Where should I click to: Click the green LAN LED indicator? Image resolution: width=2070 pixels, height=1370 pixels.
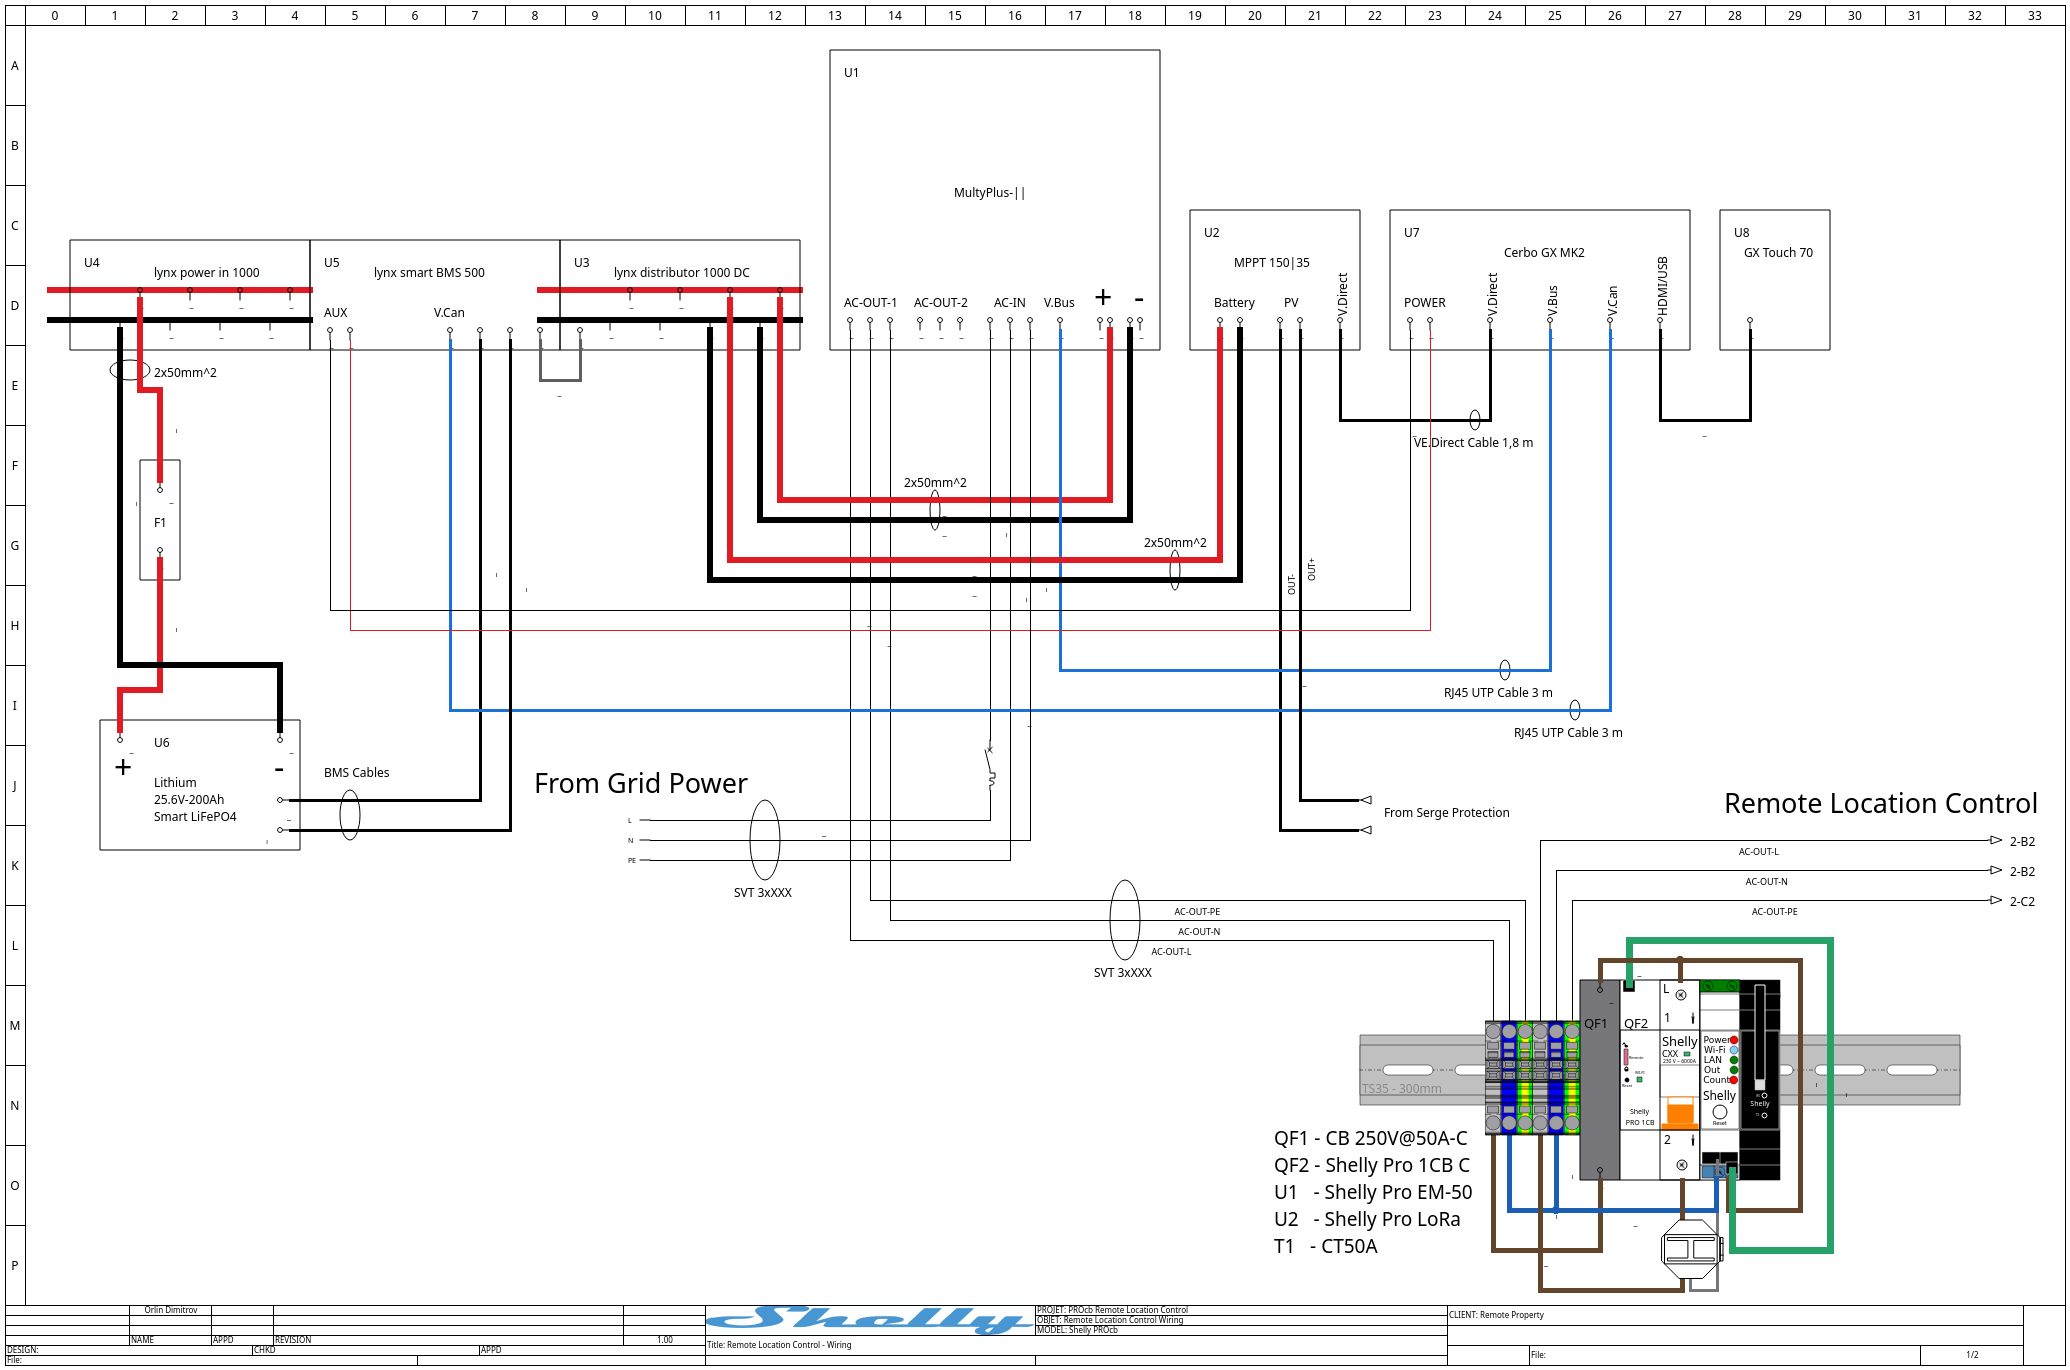click(1734, 1060)
